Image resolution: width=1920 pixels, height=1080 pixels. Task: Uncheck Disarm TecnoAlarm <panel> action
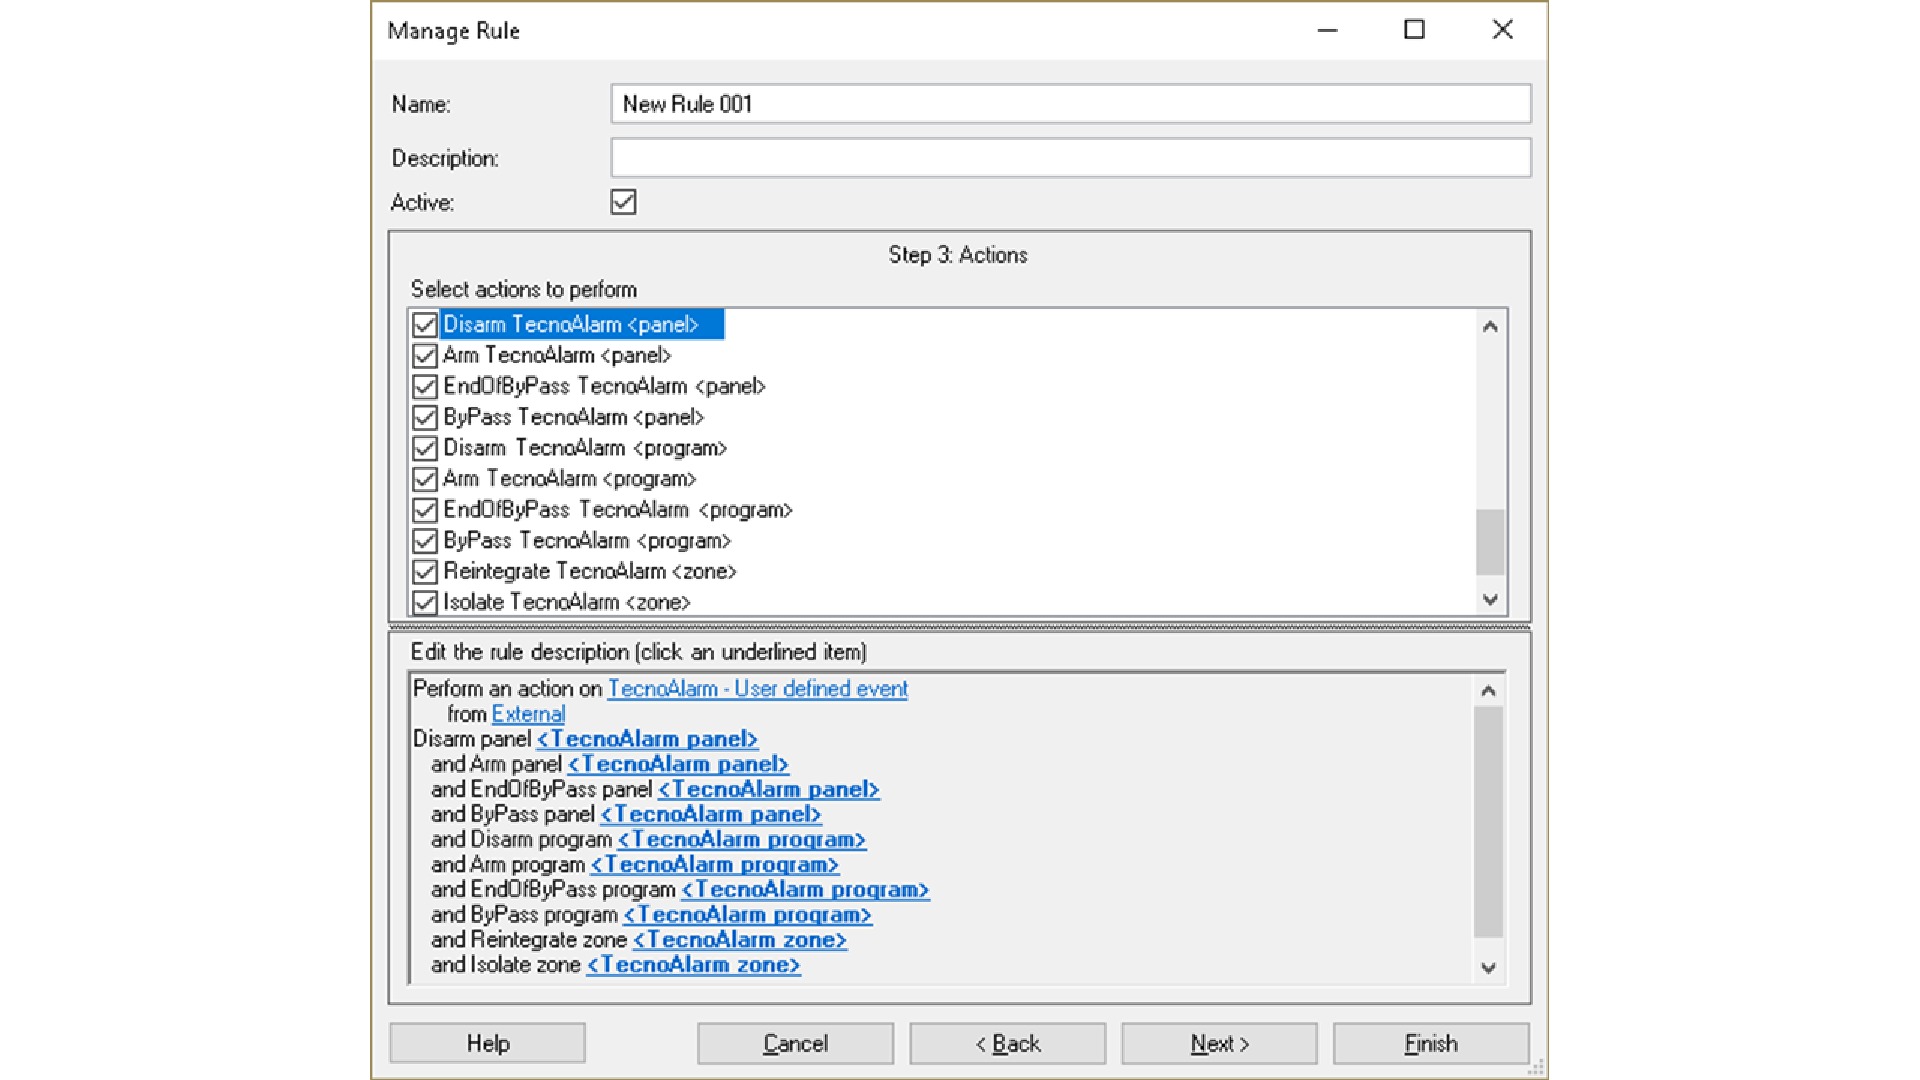pos(425,325)
